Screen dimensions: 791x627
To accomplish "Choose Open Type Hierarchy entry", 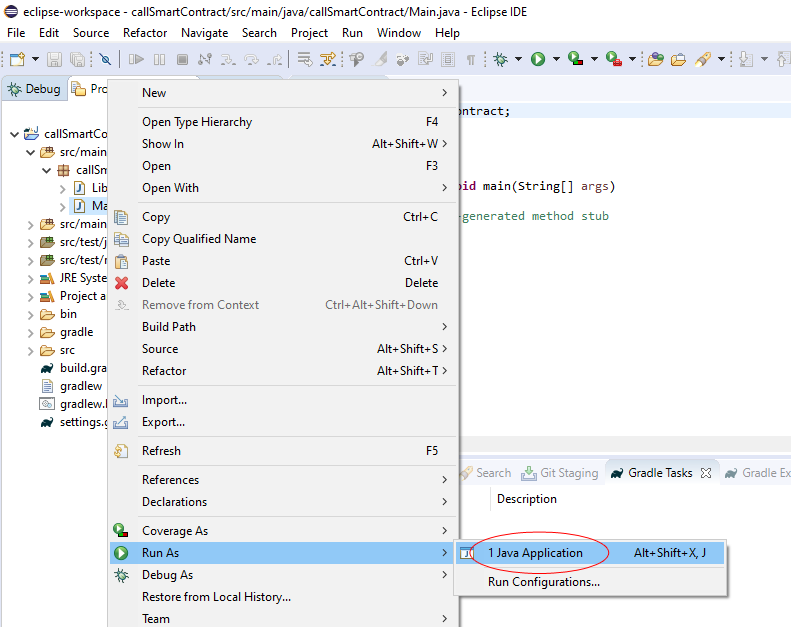I will [282, 122].
